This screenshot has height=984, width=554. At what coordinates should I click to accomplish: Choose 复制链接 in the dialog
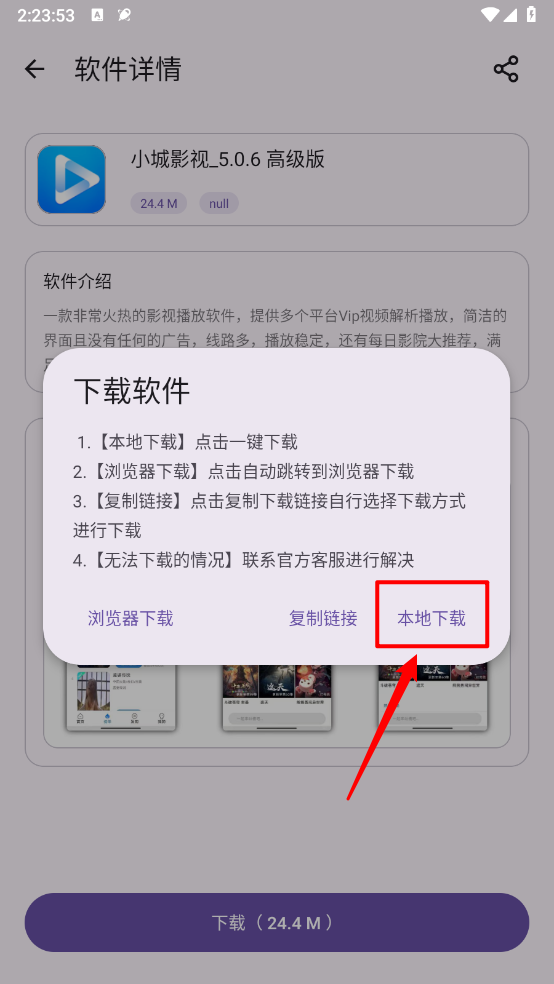[x=323, y=619]
